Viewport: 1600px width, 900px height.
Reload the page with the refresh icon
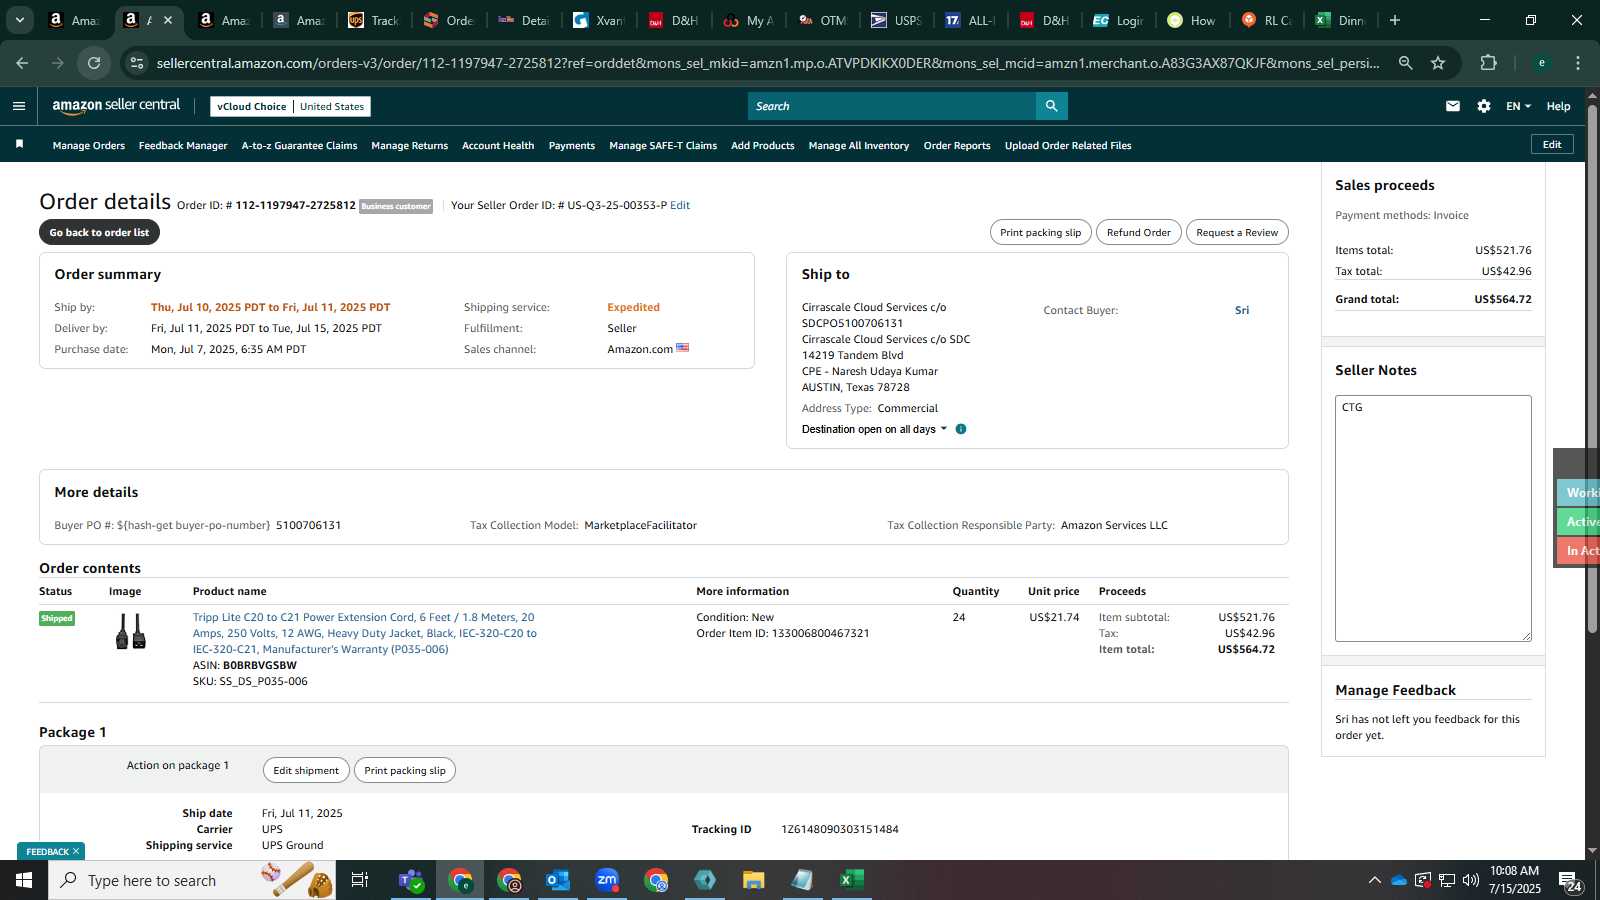click(x=94, y=63)
